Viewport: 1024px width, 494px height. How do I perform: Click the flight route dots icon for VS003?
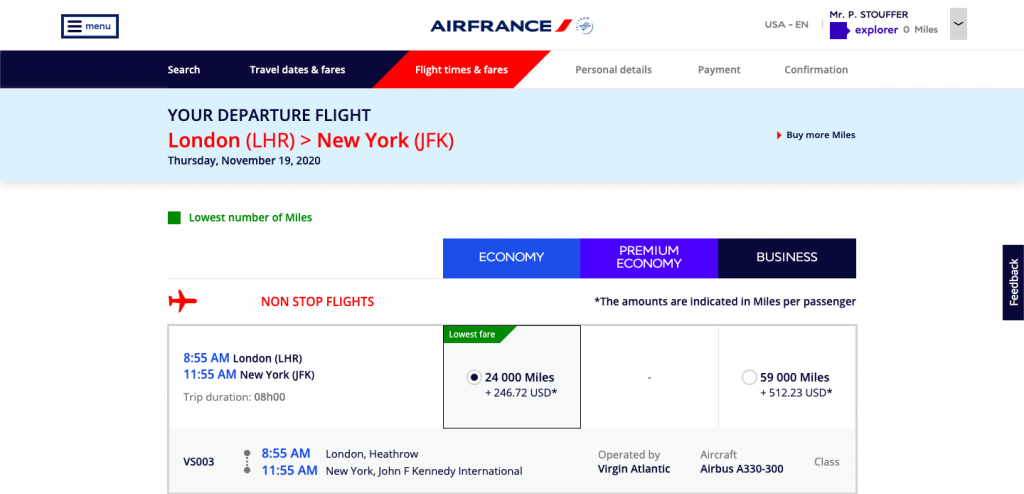pos(247,461)
